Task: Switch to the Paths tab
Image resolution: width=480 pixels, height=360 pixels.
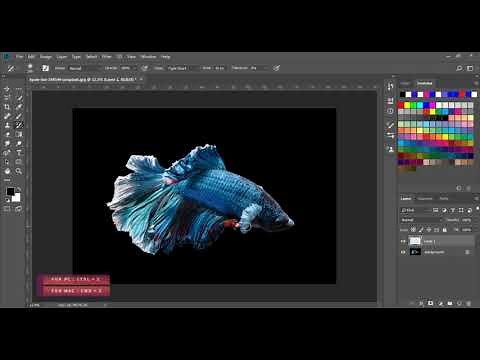Action: pyautogui.click(x=444, y=199)
